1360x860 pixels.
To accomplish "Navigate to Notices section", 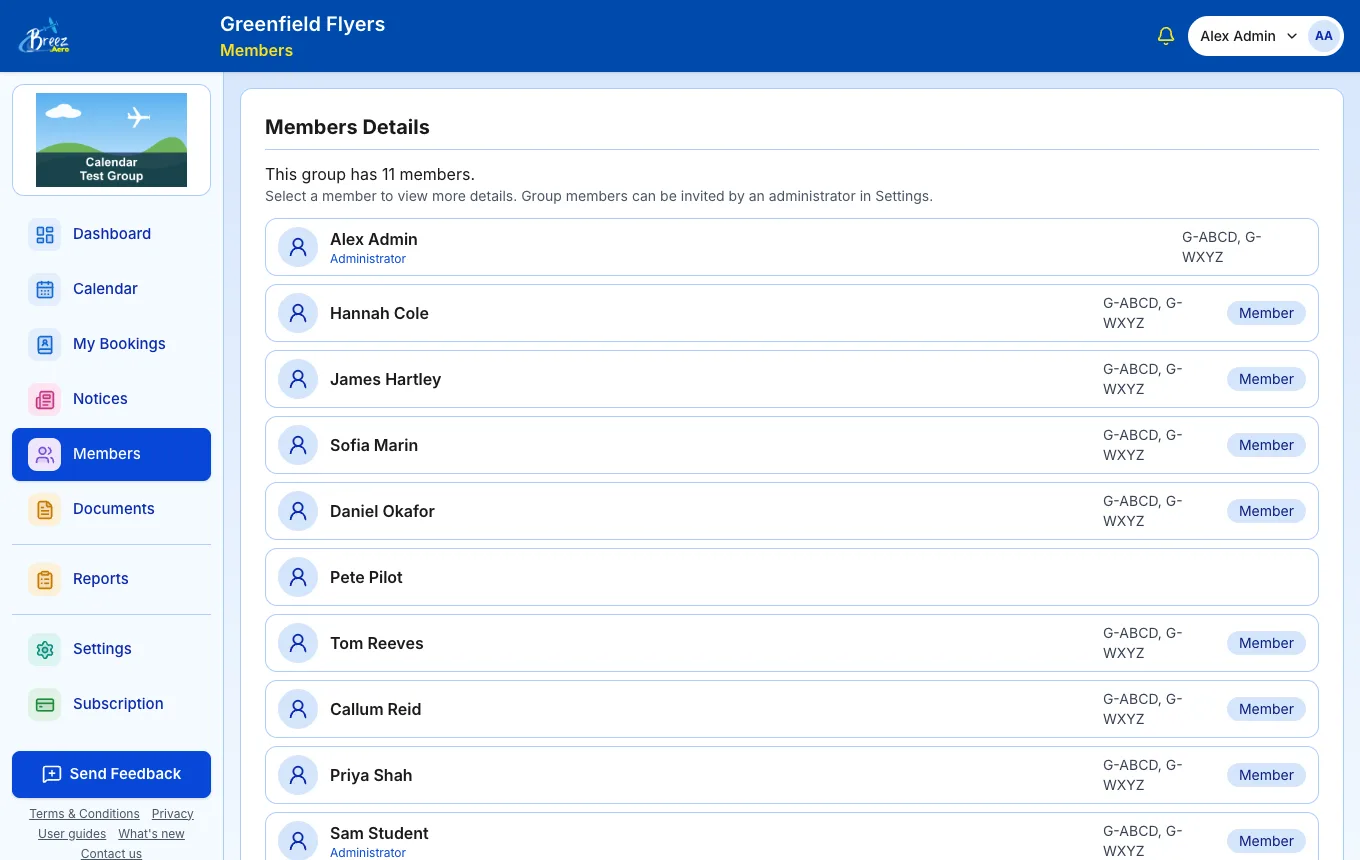I will click(x=111, y=399).
